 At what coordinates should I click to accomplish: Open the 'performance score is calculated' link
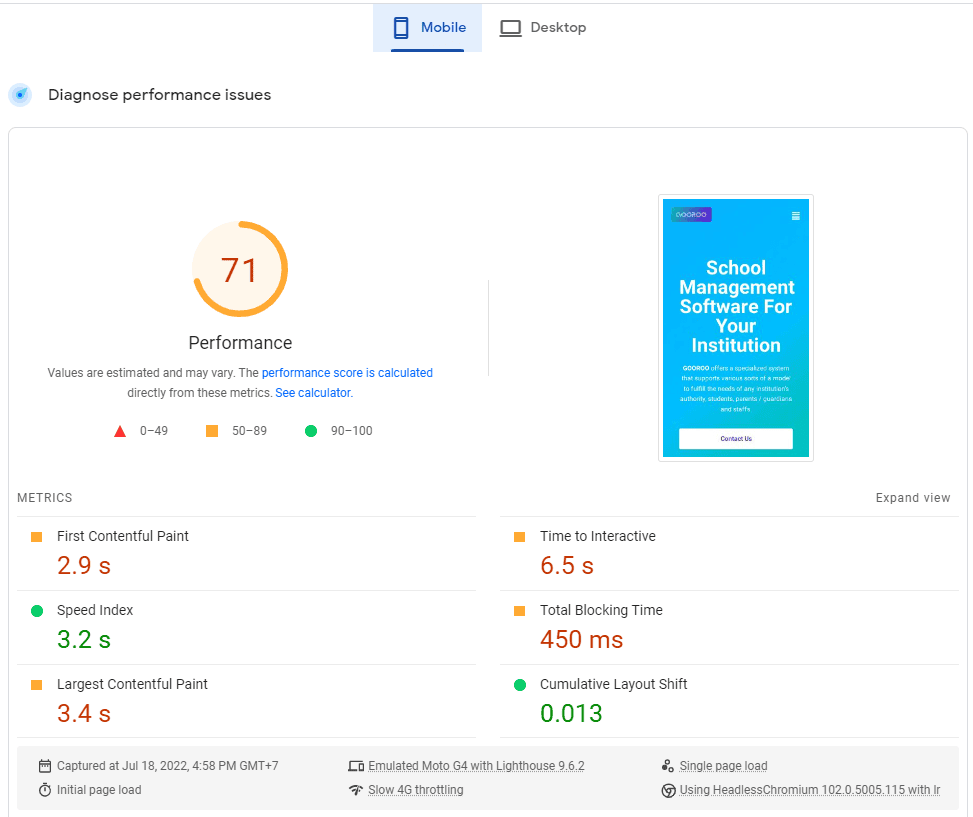pos(347,373)
